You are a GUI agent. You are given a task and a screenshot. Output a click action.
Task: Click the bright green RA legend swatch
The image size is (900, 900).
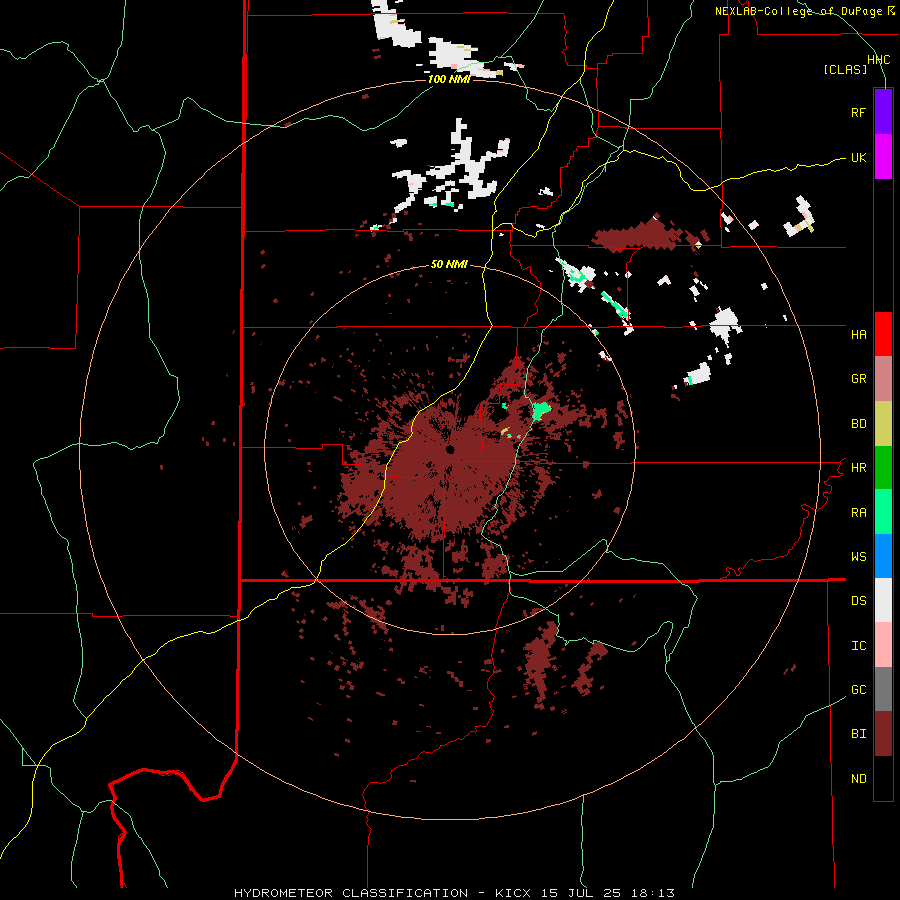click(x=883, y=511)
